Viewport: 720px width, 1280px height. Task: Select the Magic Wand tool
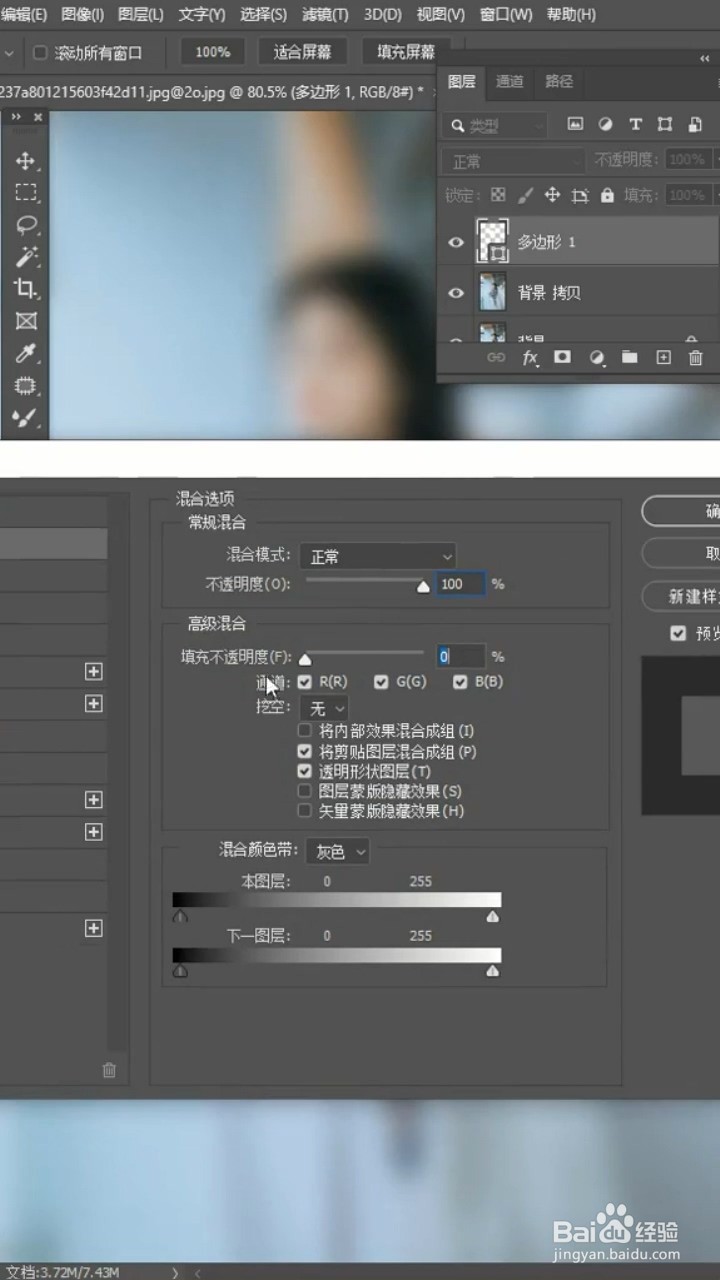(x=25, y=257)
